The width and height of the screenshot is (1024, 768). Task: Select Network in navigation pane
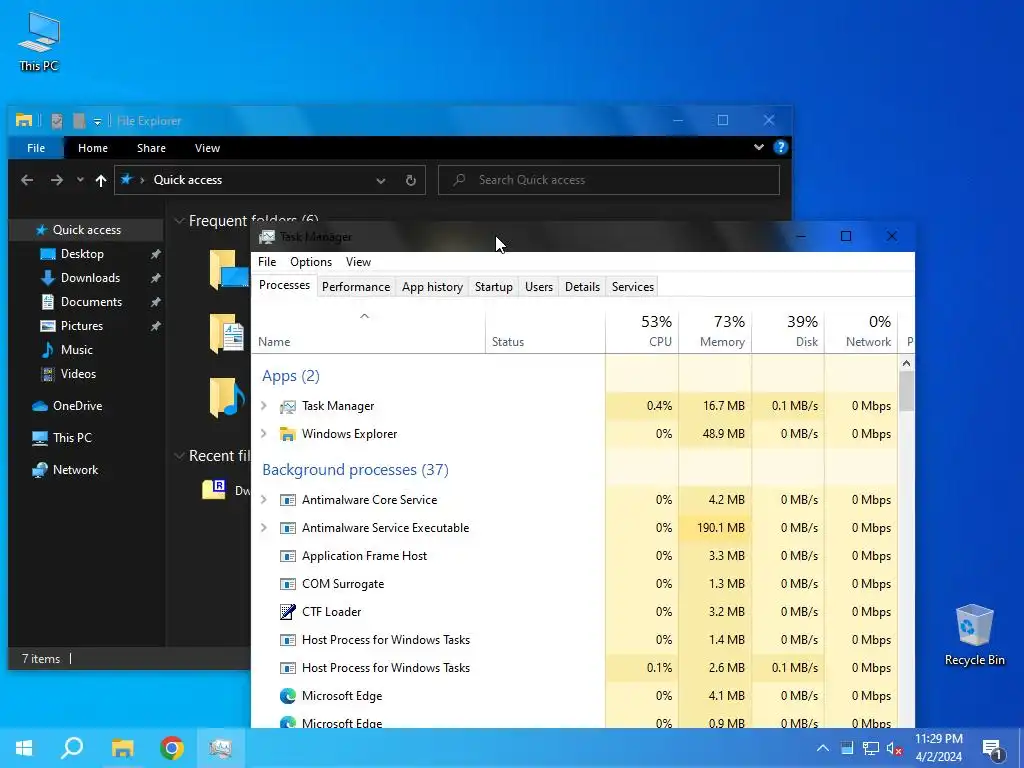pos(75,470)
